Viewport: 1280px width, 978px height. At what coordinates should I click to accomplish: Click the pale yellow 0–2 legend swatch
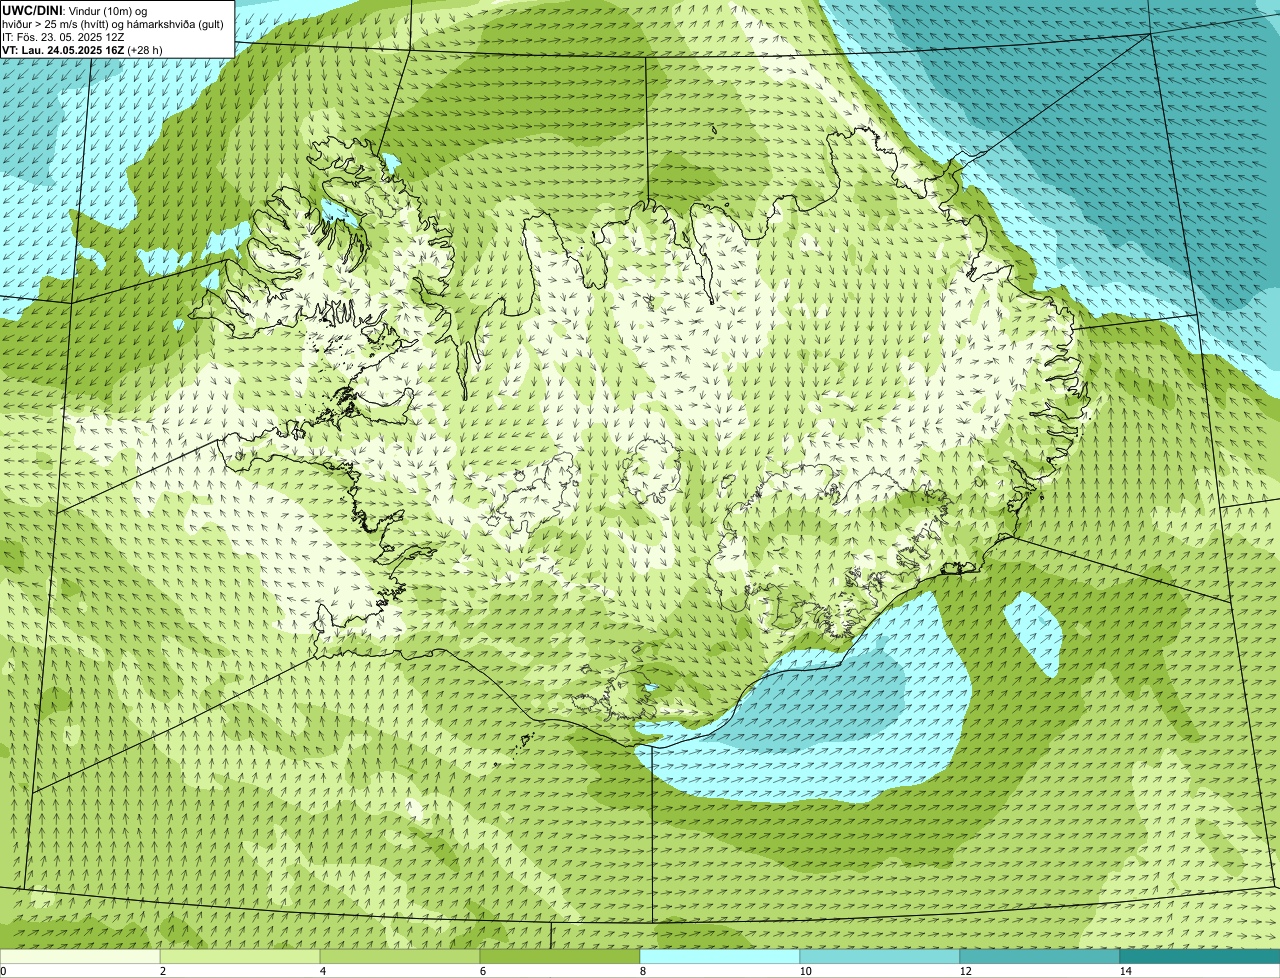[80, 957]
